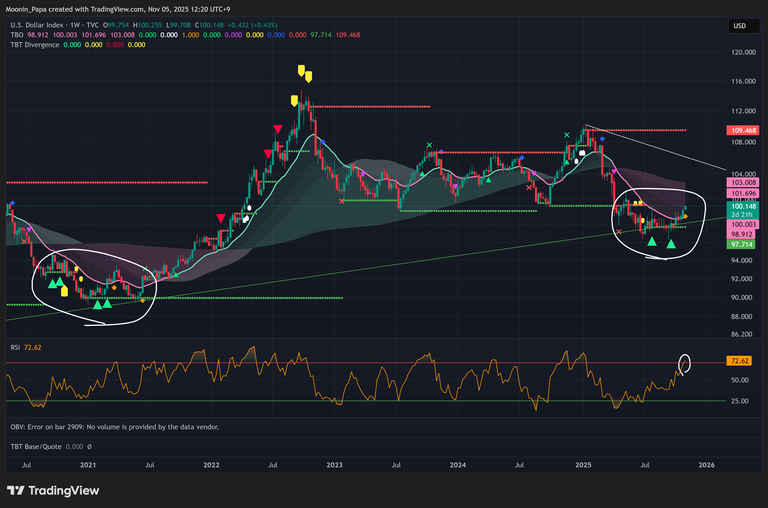768x508 pixels.
Task: Click the 2026 label on the time axis
Action: pos(706,465)
